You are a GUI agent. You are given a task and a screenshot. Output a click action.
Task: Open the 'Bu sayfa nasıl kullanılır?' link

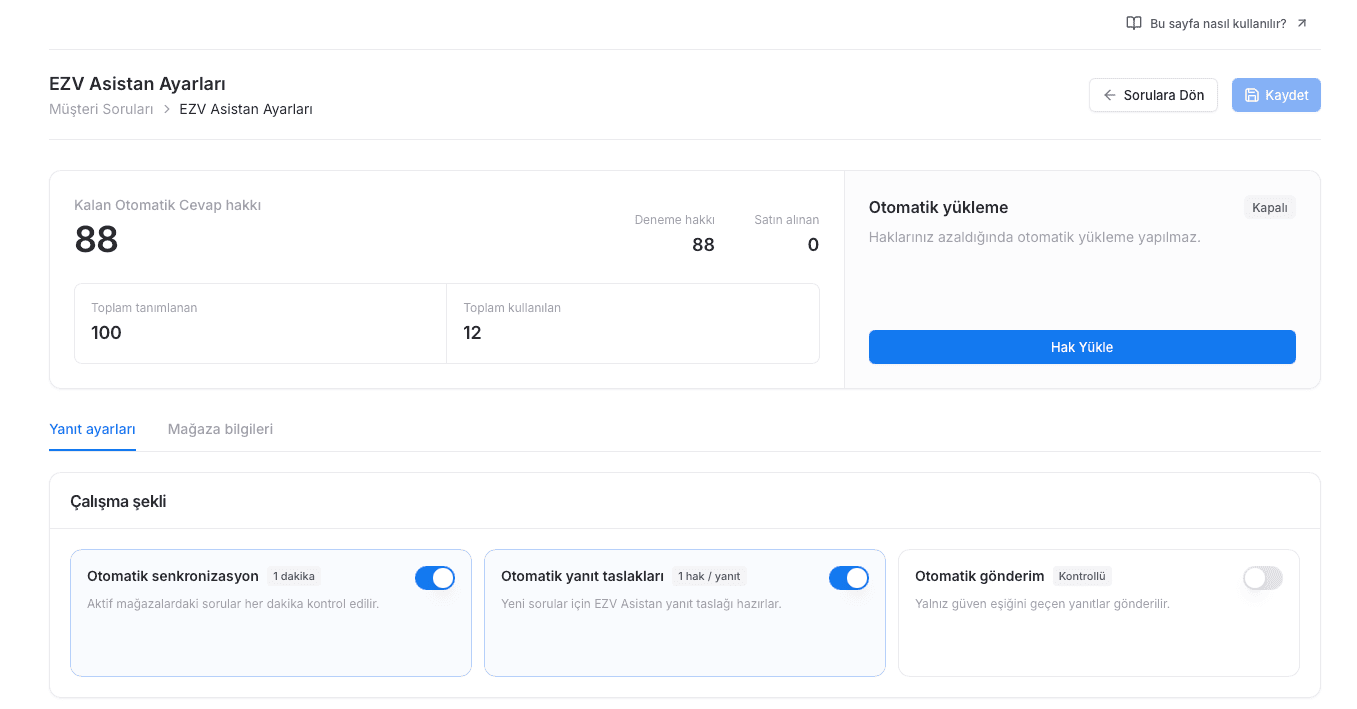point(1217,23)
